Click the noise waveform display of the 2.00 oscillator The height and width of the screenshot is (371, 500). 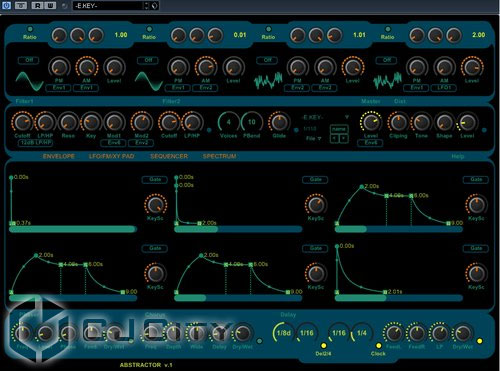(387, 81)
